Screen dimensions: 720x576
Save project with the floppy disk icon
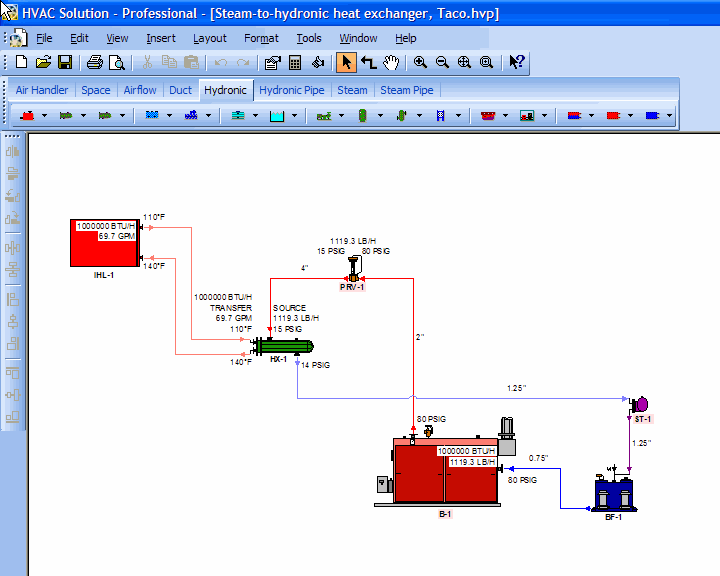pos(65,62)
